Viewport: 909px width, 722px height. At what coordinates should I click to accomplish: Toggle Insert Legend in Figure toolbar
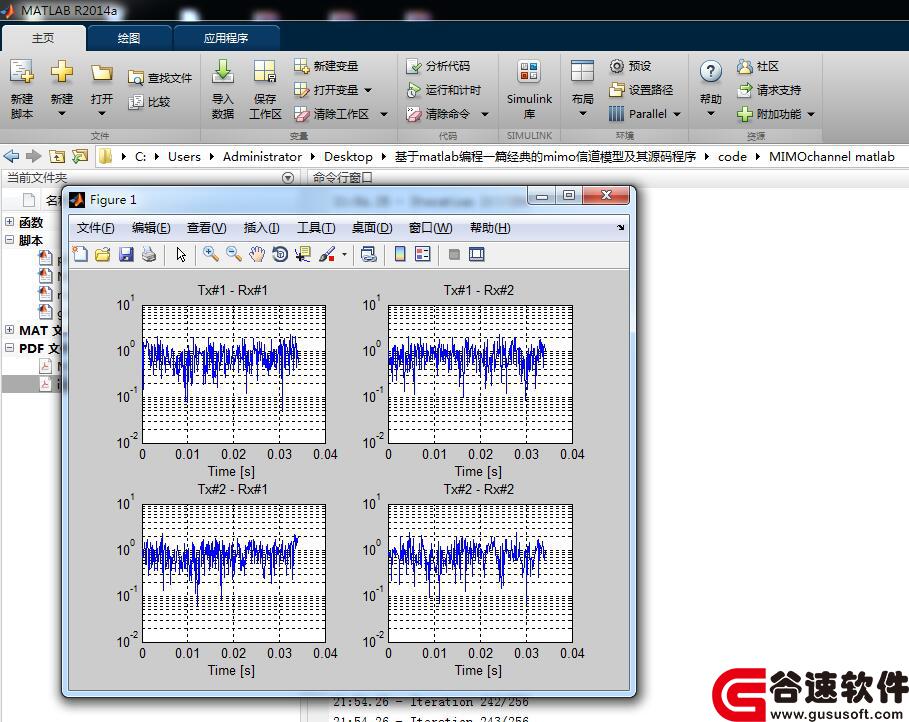423,254
